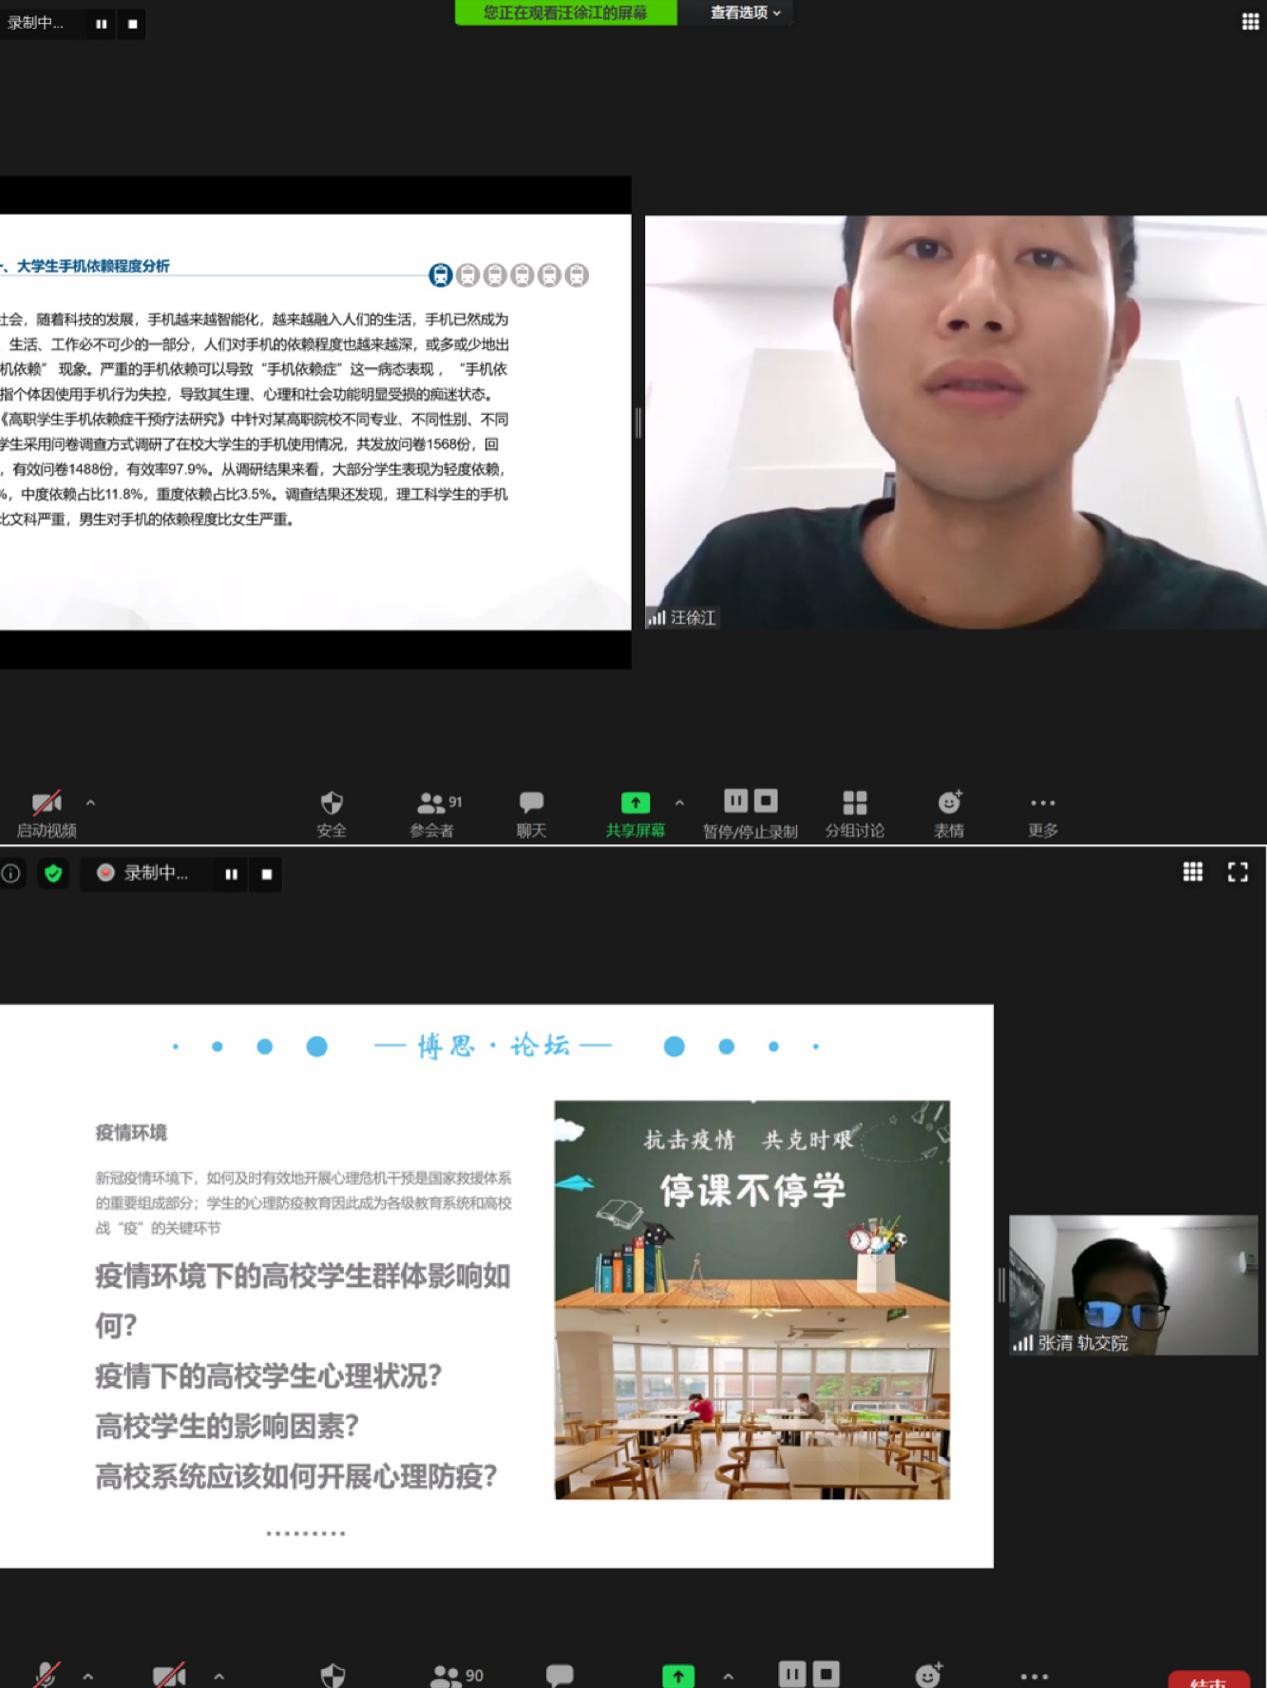The image size is (1267, 1688).
Task: Open the 参会者 list showing 91
Action: pos(433,813)
